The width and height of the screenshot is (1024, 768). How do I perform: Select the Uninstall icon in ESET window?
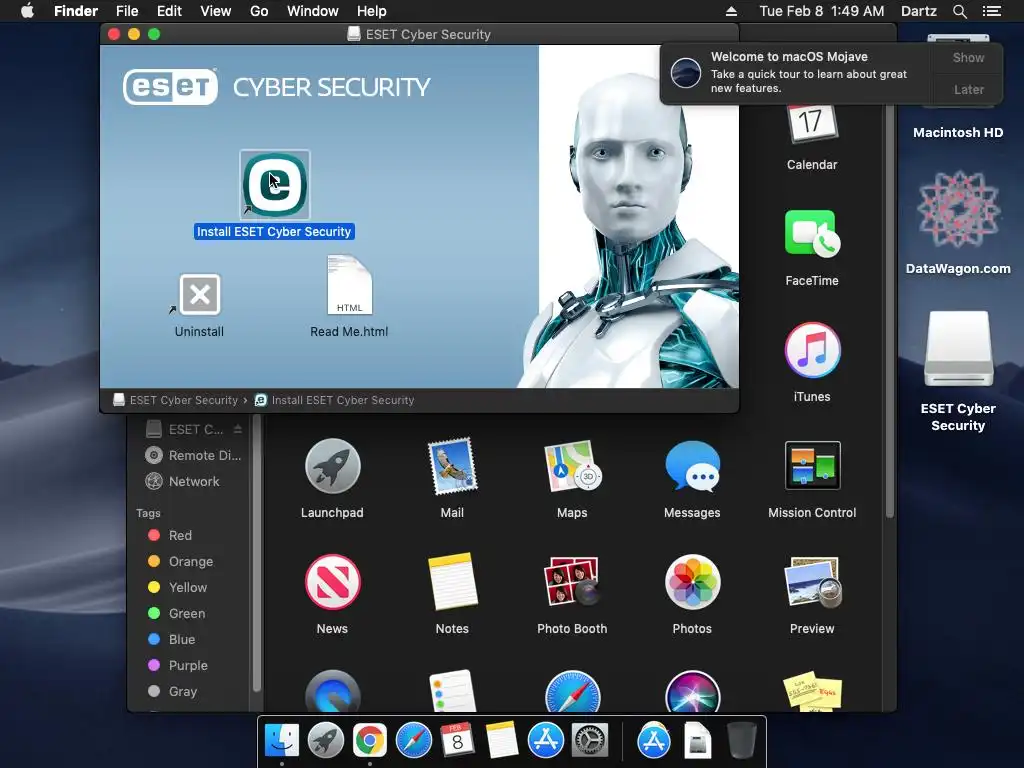[x=199, y=295]
